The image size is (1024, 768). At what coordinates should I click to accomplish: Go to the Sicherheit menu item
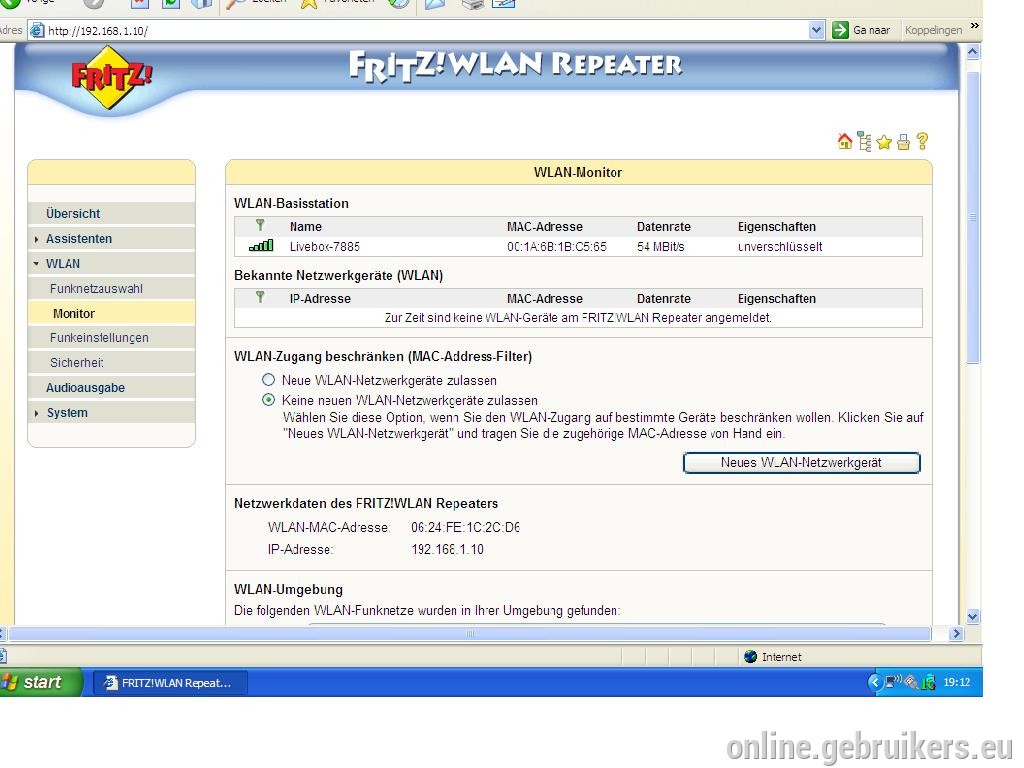[x=77, y=362]
